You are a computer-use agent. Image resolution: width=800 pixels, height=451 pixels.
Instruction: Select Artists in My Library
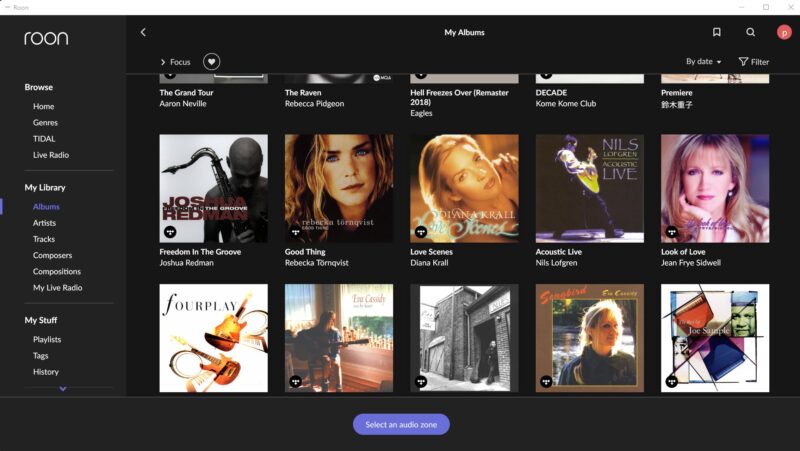coord(44,223)
